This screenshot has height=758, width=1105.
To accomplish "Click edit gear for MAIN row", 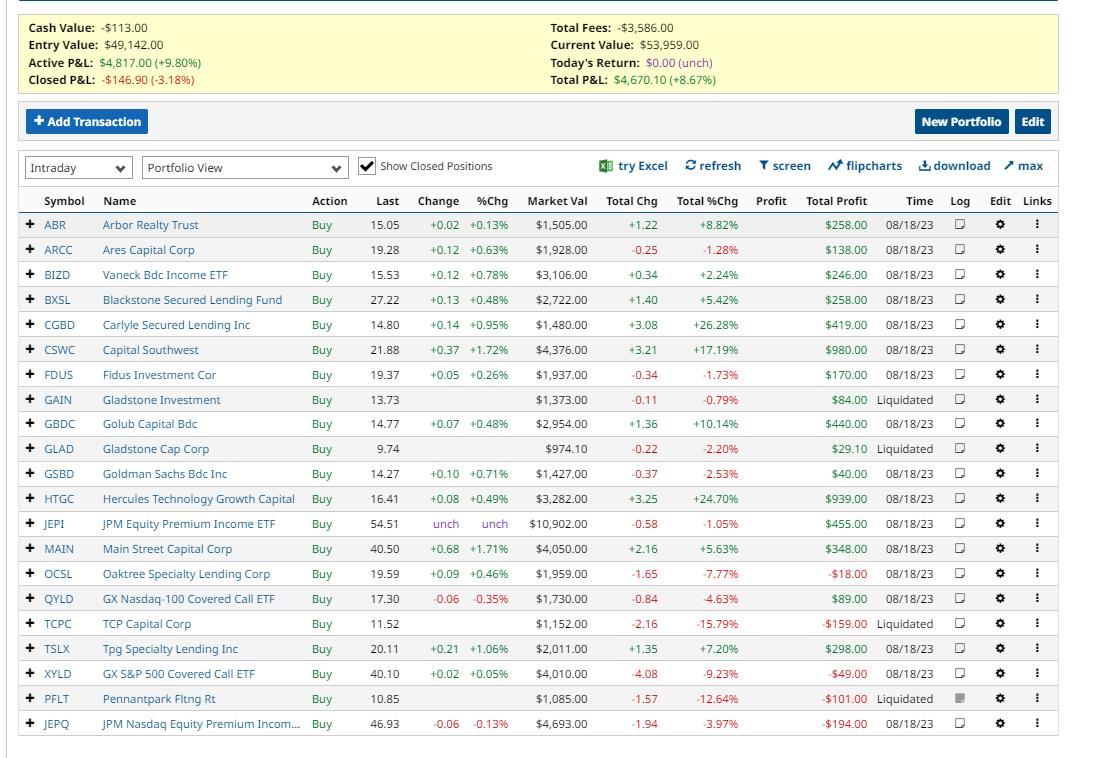I will [x=1000, y=548].
